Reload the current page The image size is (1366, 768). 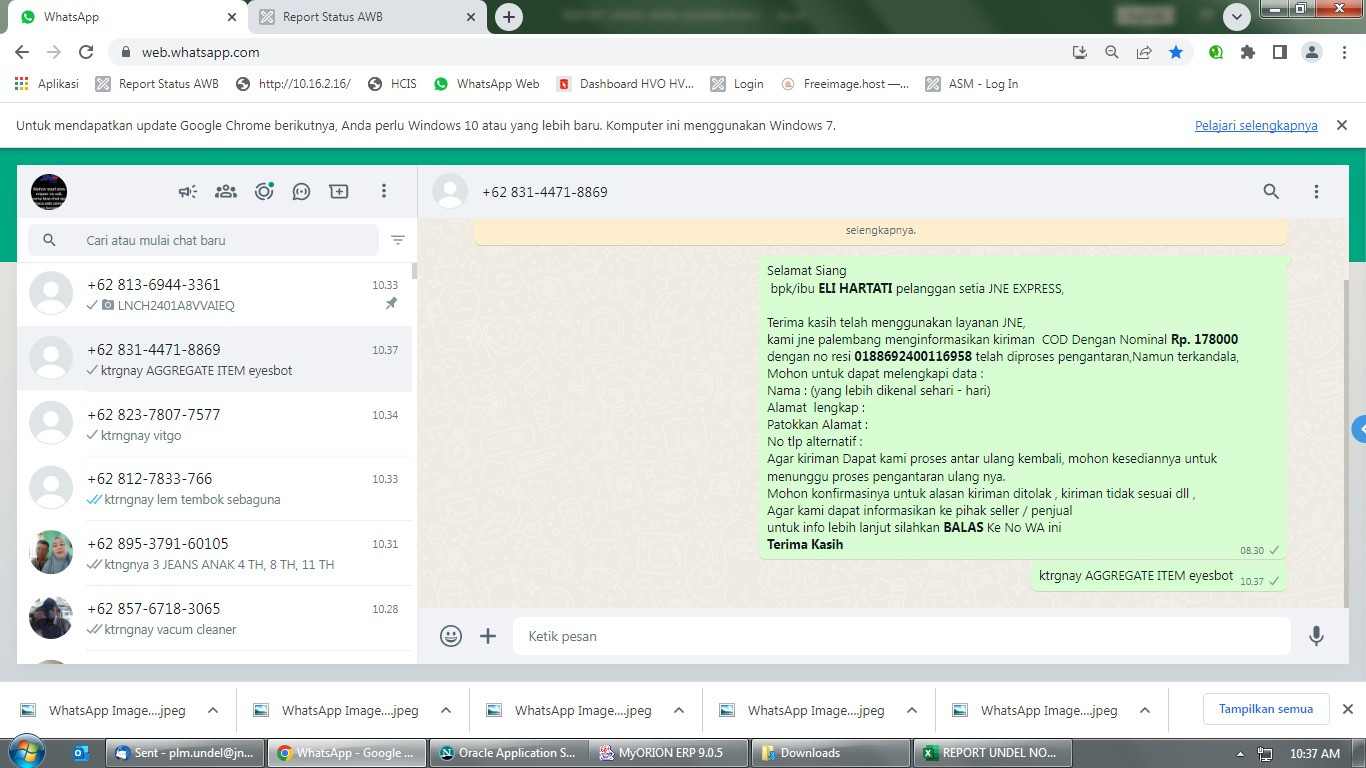coord(86,52)
